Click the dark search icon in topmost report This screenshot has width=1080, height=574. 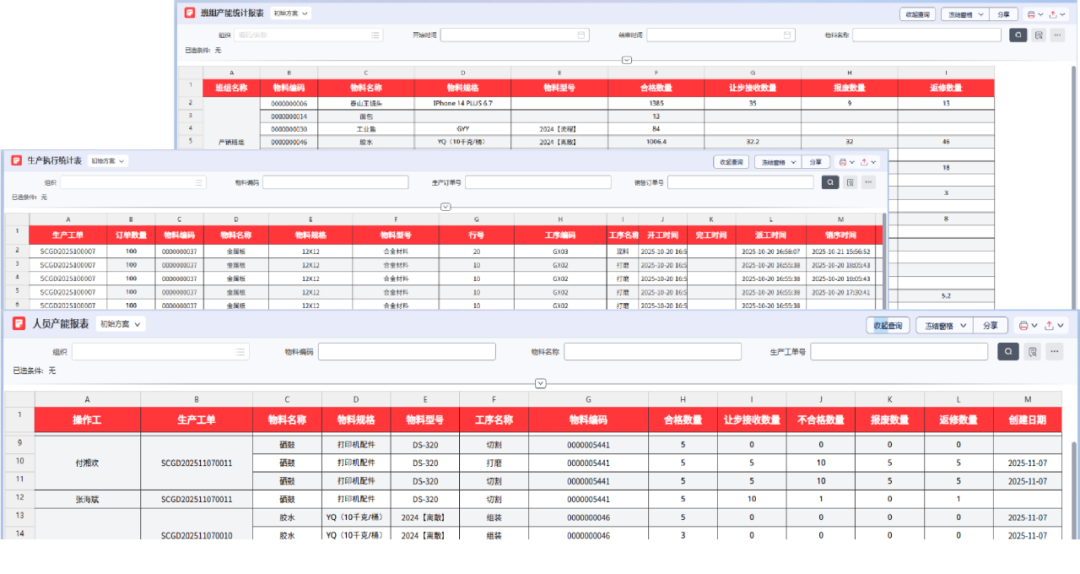tap(1018, 35)
